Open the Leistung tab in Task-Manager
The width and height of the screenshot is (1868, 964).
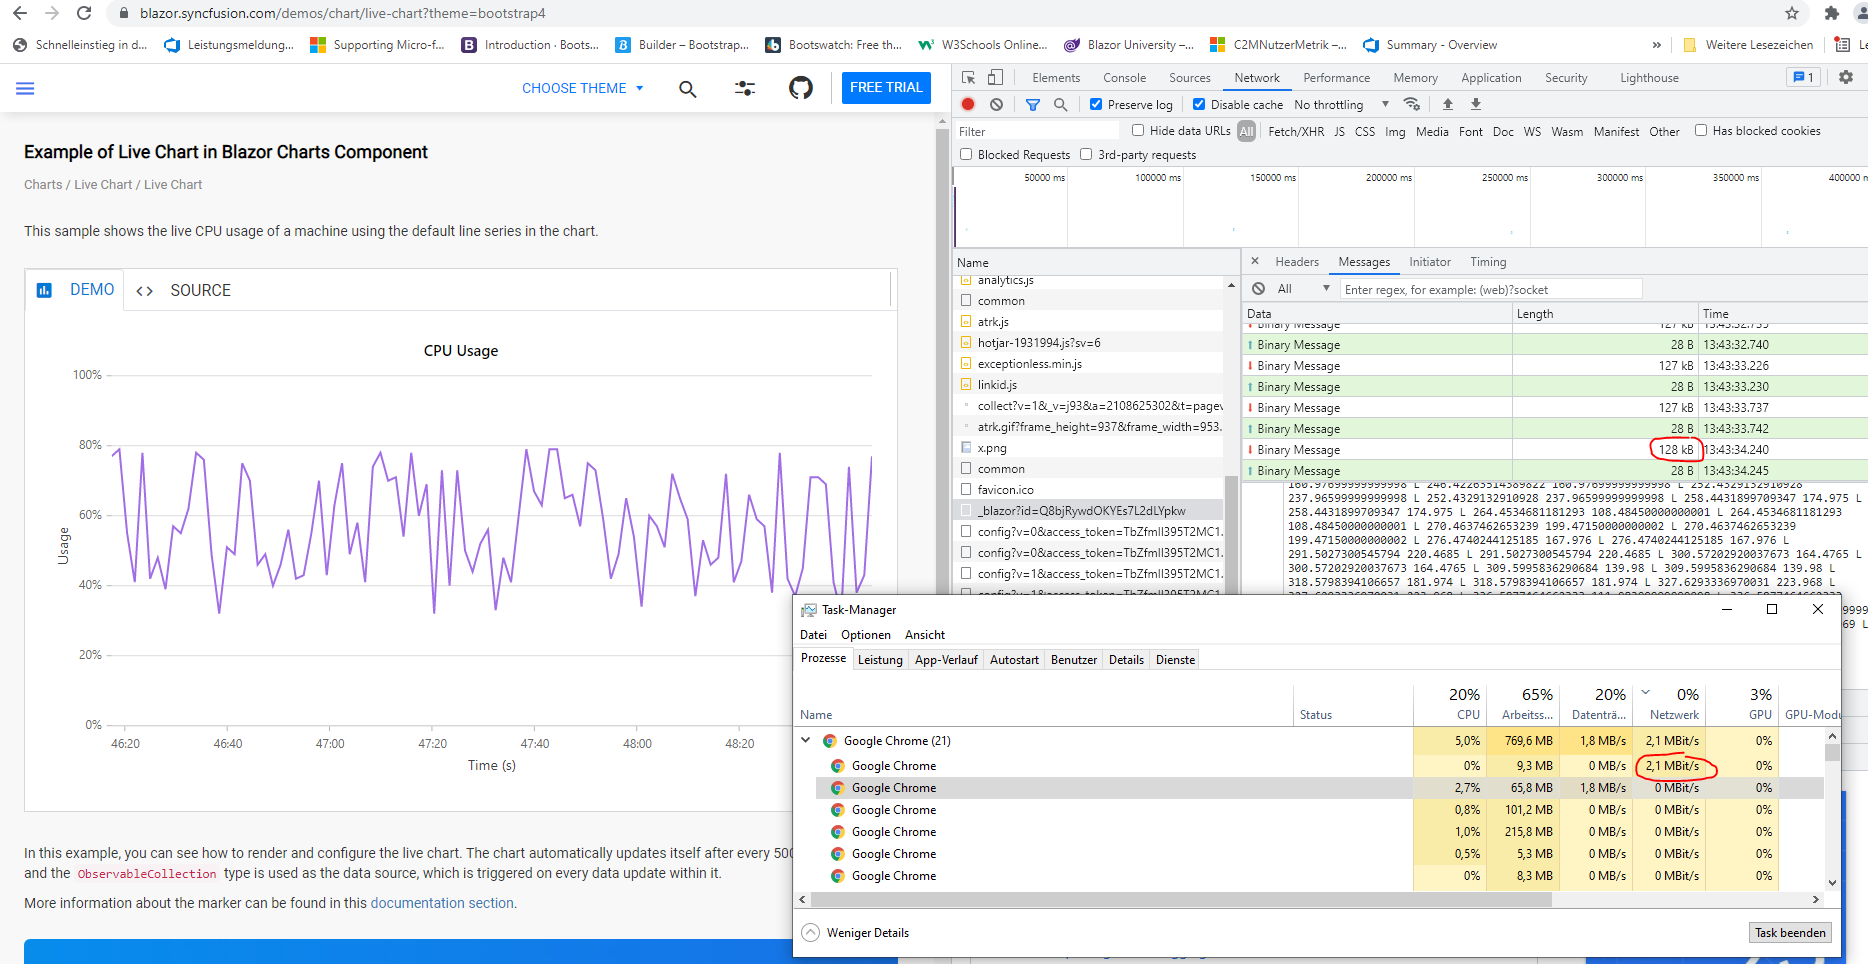point(880,660)
